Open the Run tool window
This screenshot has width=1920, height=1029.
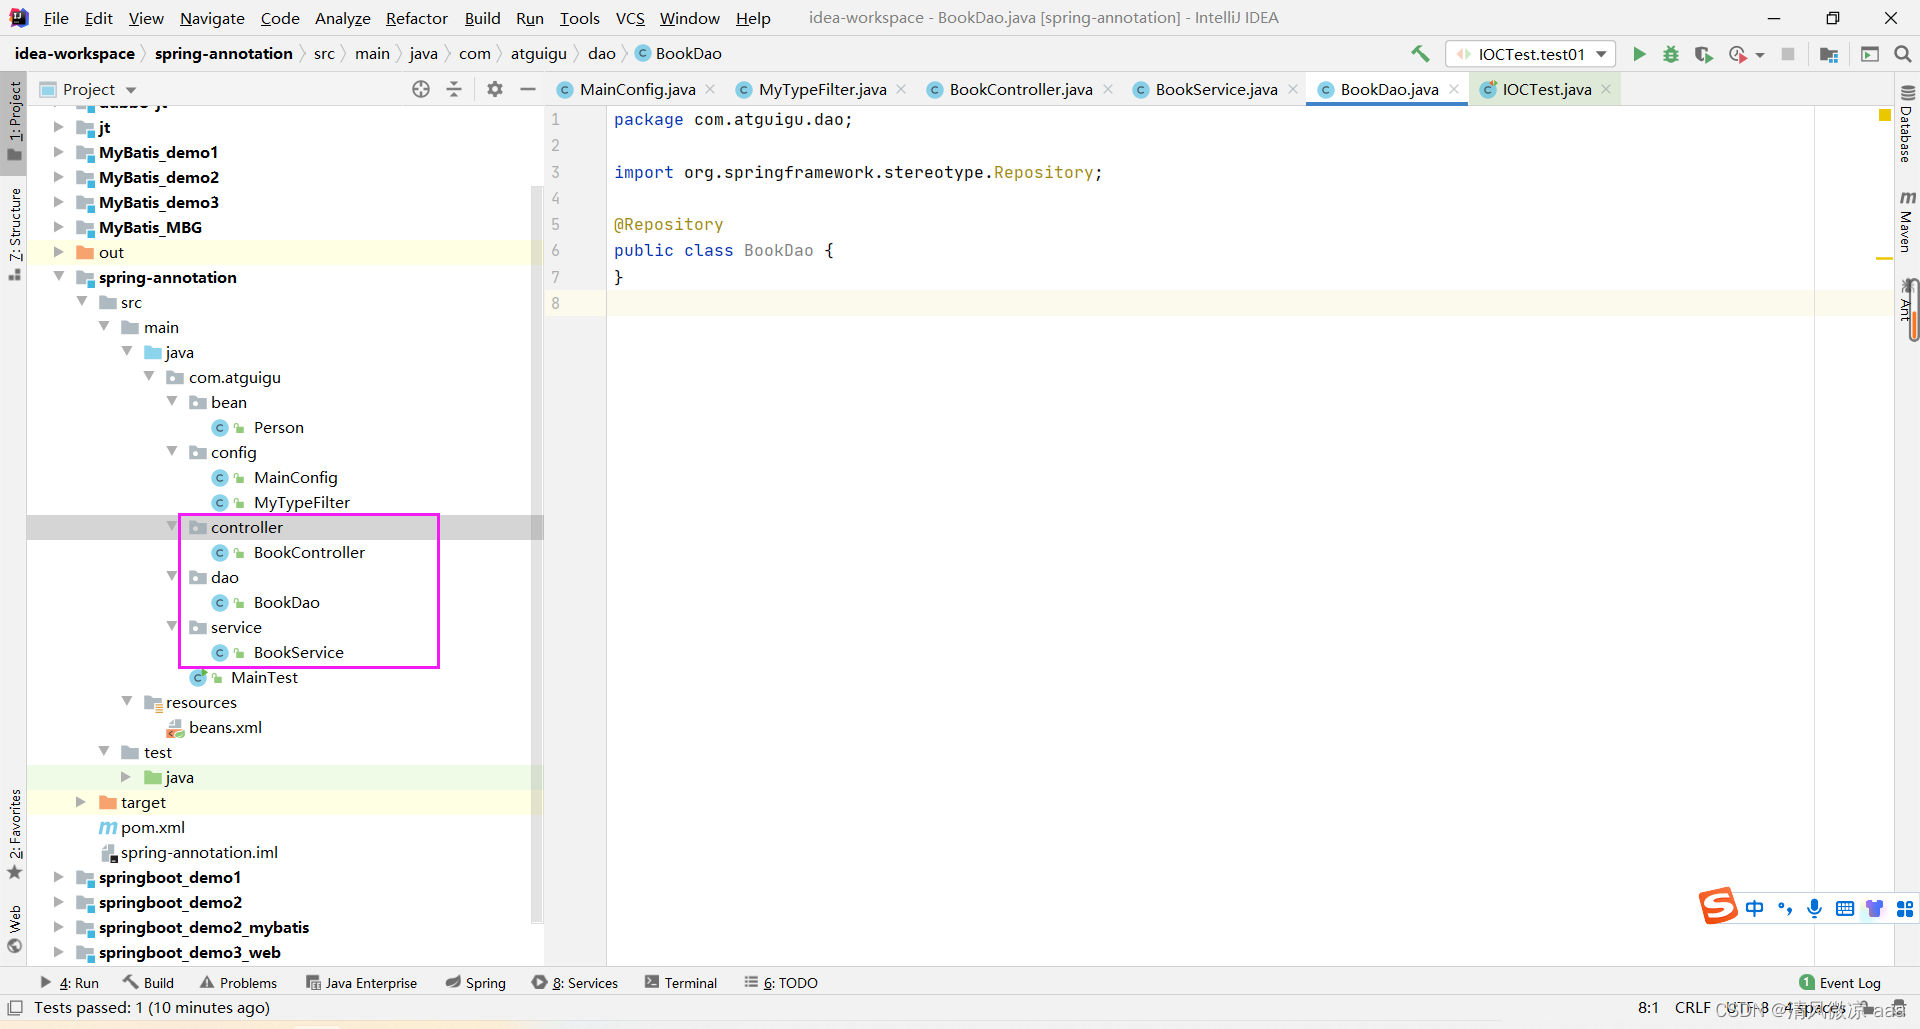[69, 983]
